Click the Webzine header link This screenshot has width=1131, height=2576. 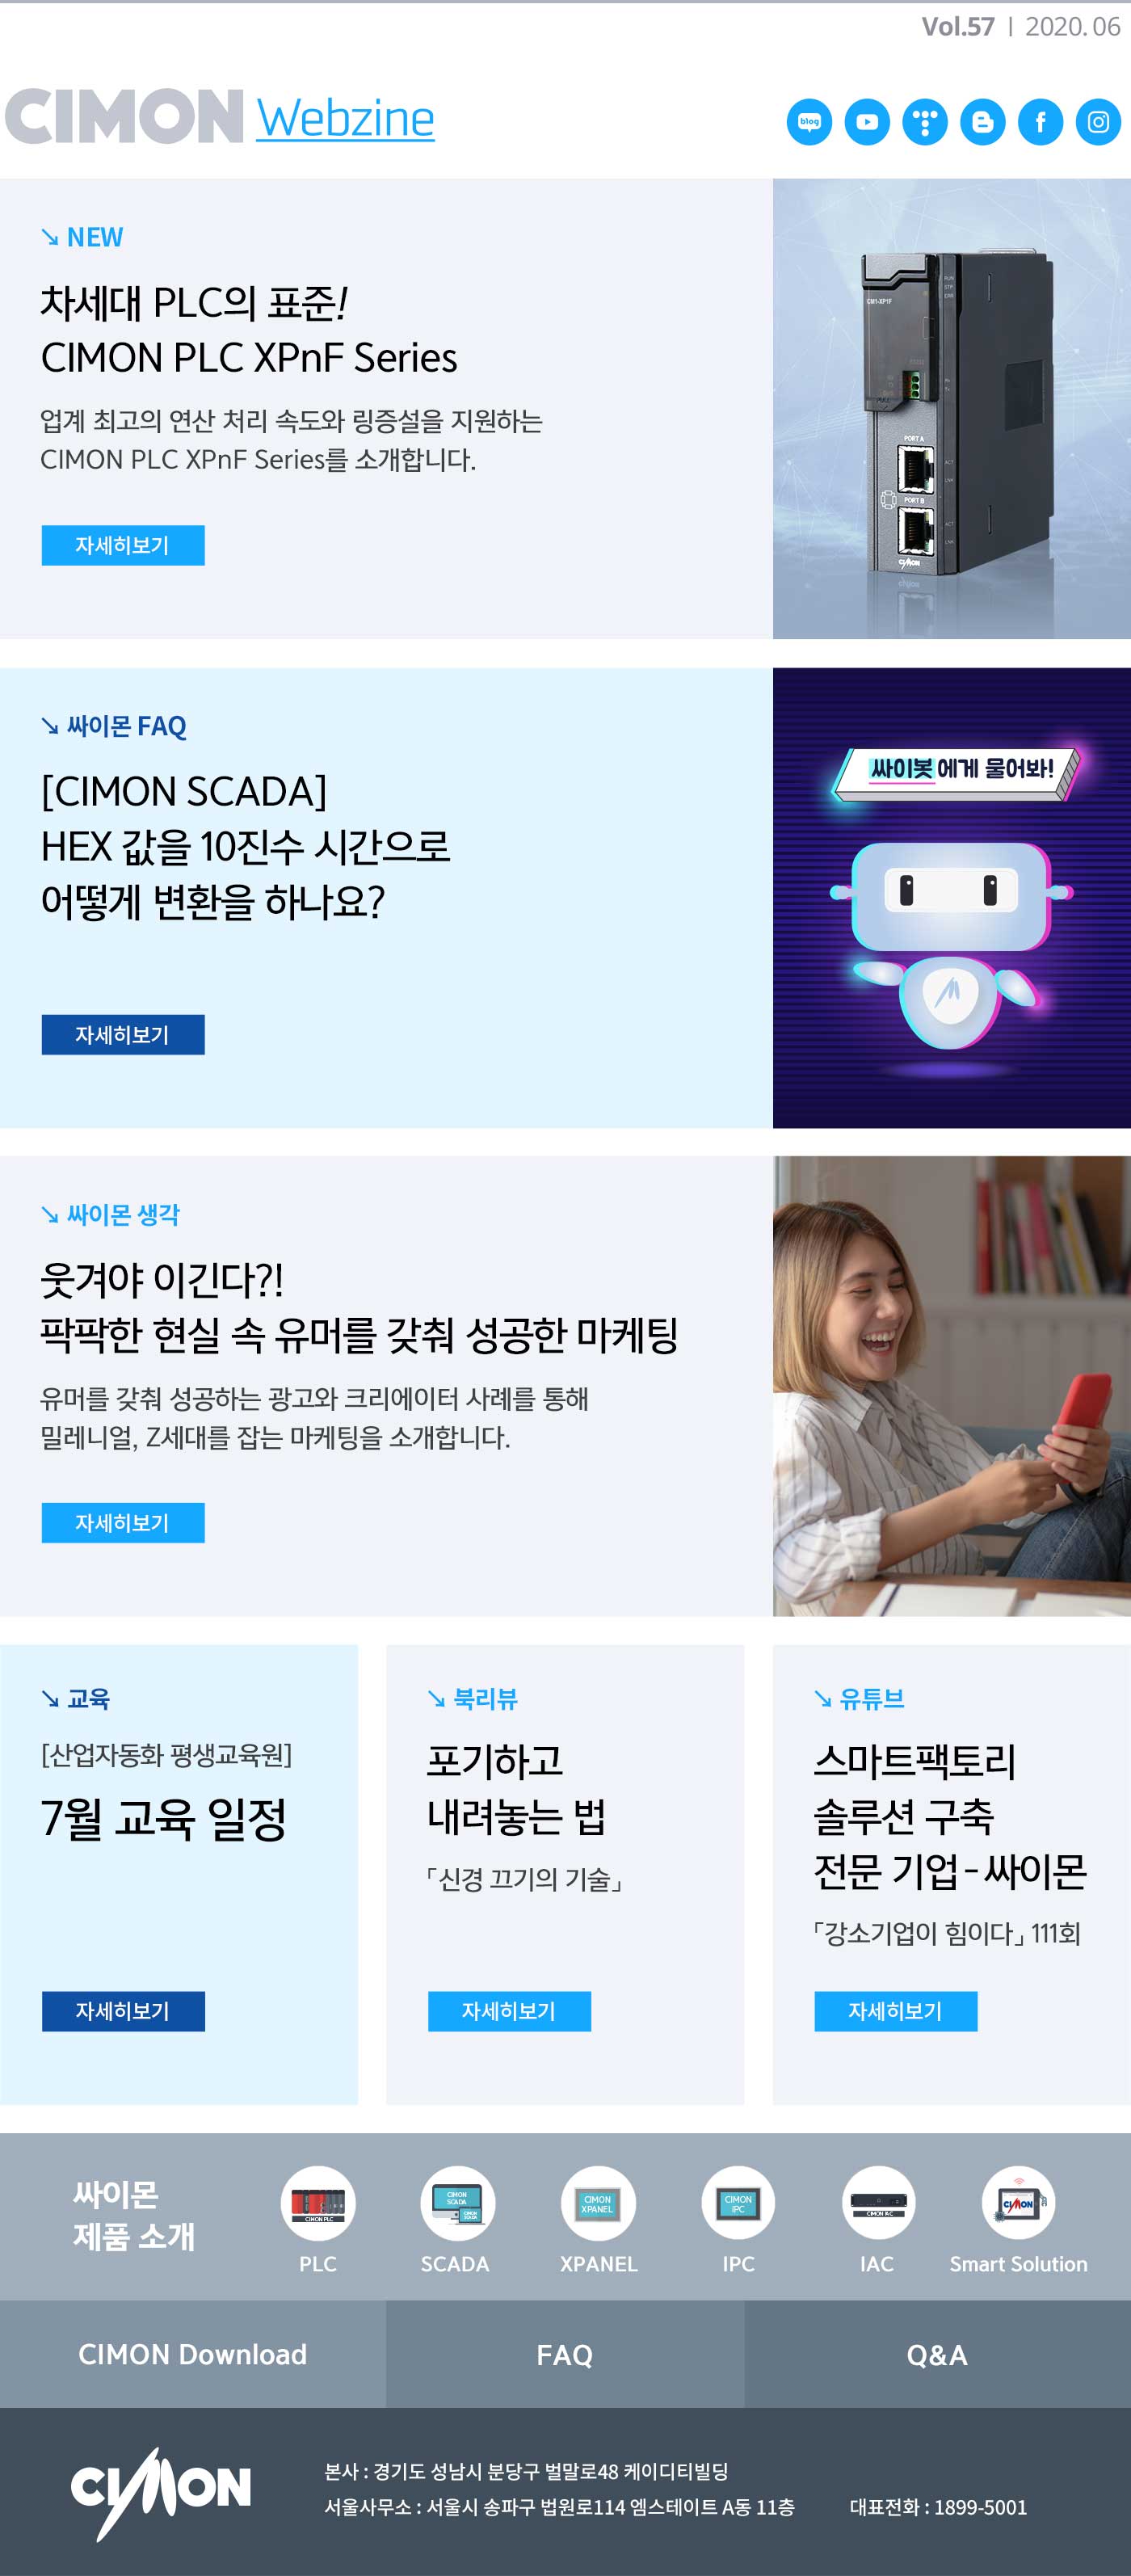click(346, 119)
